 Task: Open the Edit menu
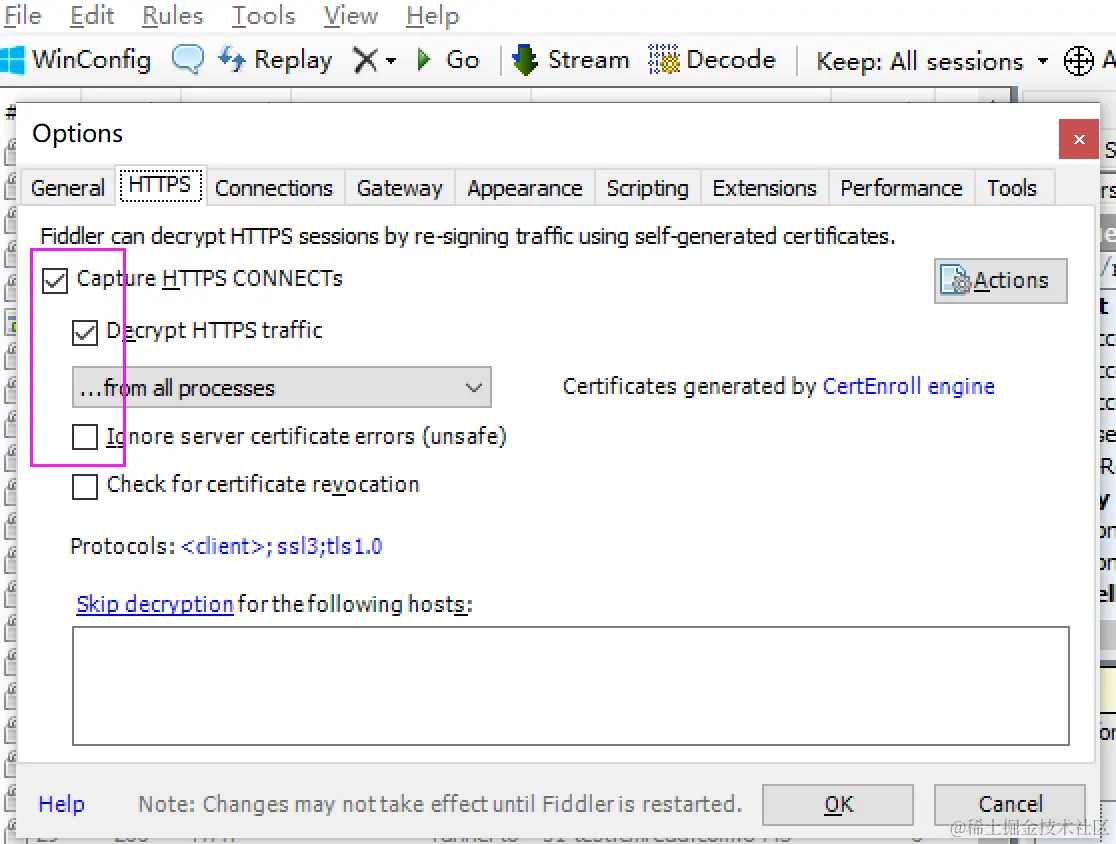(x=92, y=16)
